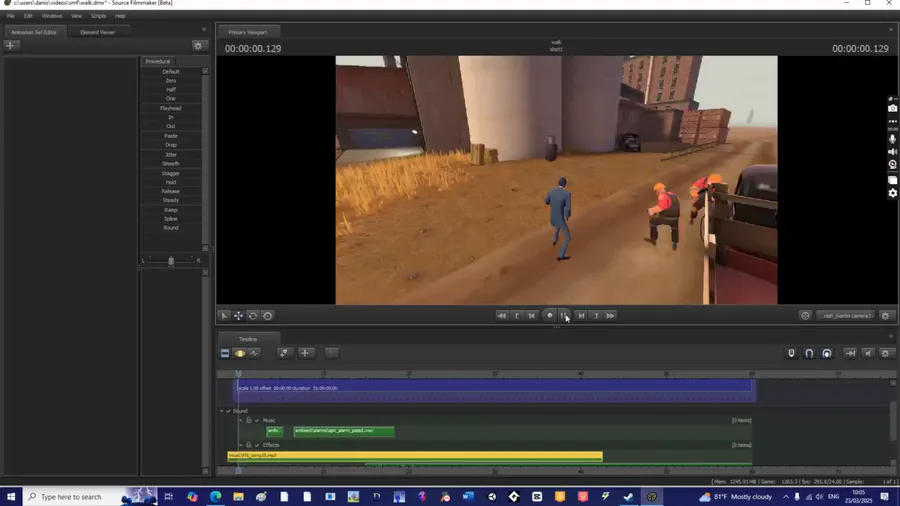
Task: Toggle the Sound group checkmark
Action: tap(228, 411)
